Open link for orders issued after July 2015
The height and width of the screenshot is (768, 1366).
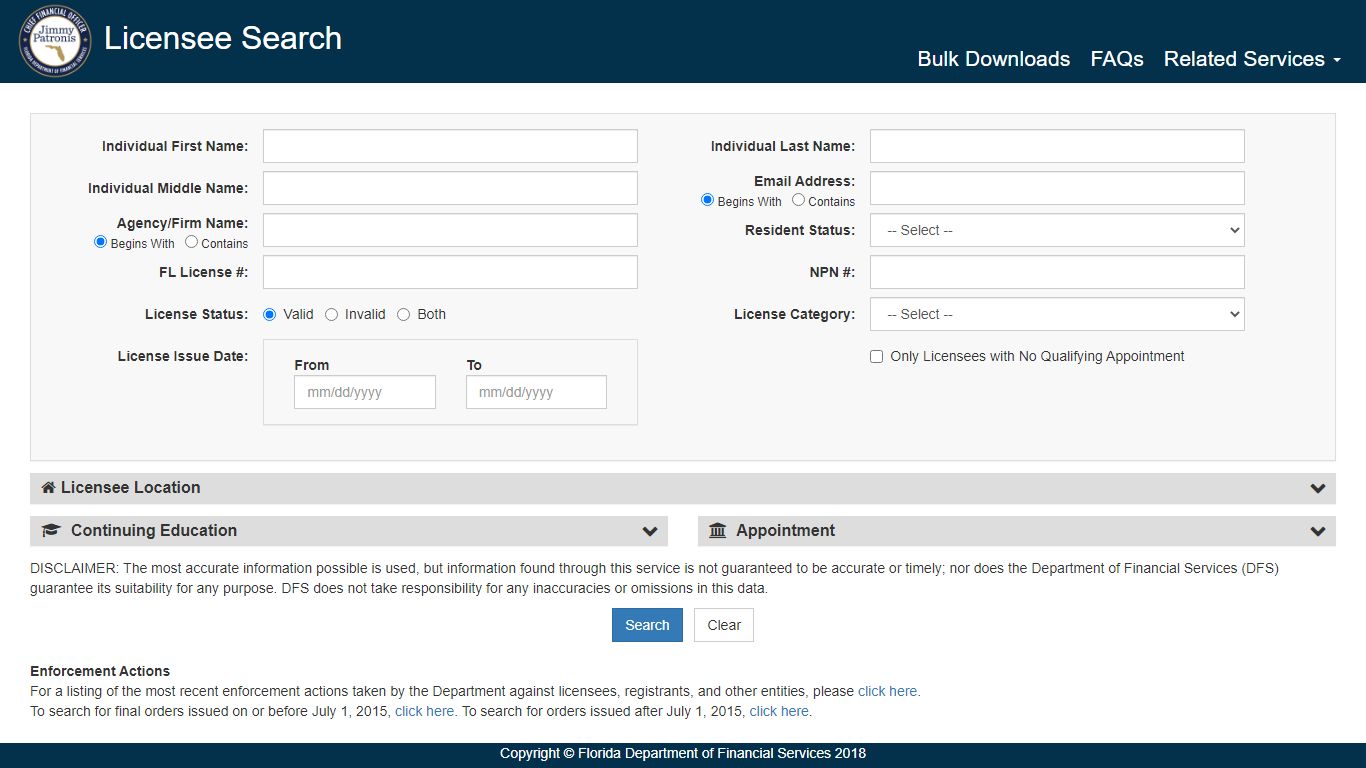(x=781, y=711)
